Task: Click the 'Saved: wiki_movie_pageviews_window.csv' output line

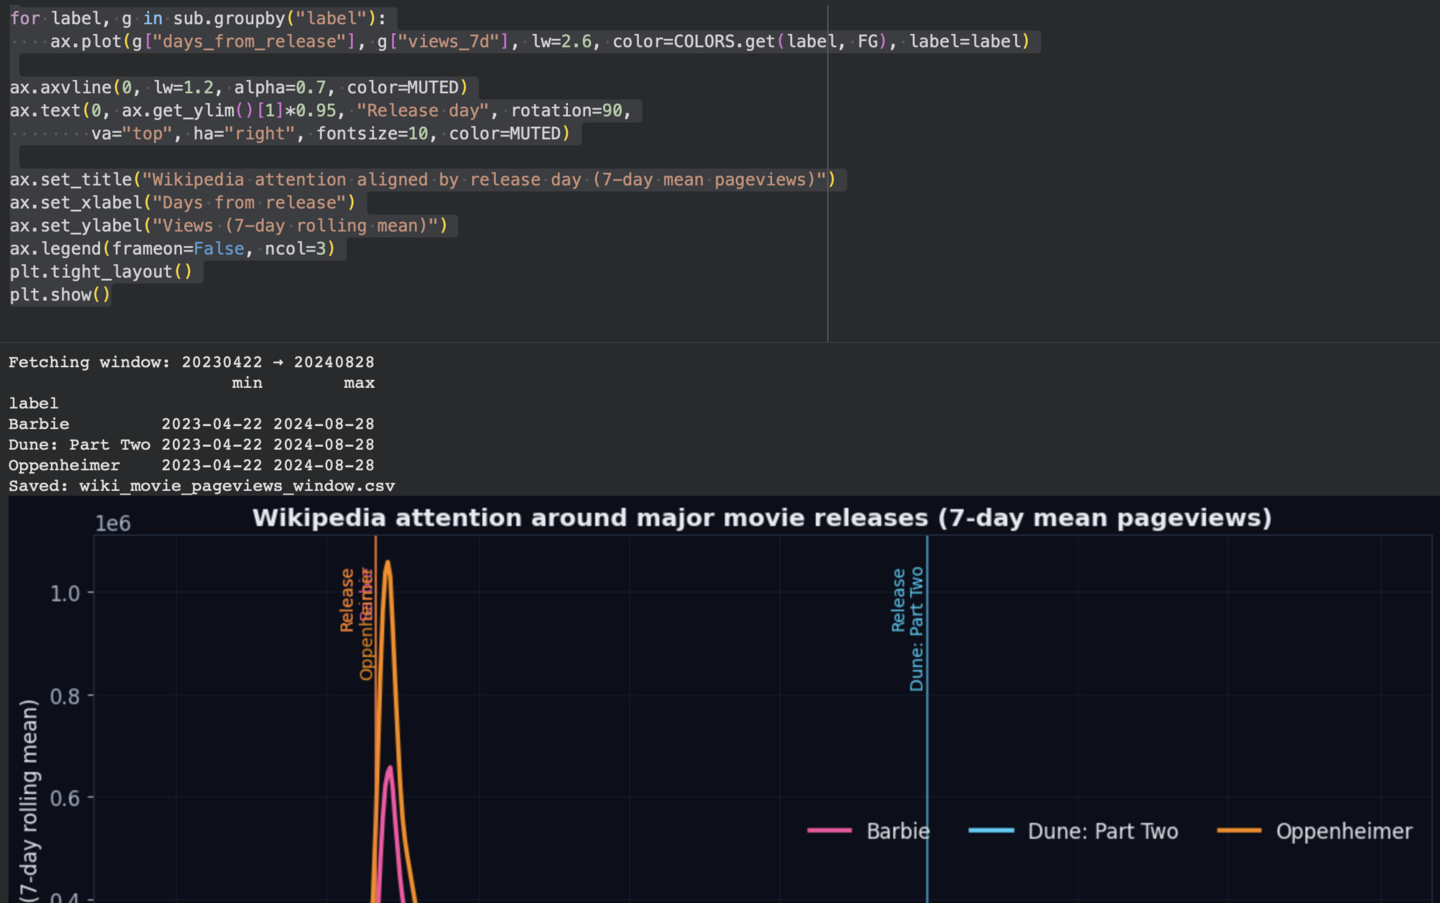Action: point(202,486)
